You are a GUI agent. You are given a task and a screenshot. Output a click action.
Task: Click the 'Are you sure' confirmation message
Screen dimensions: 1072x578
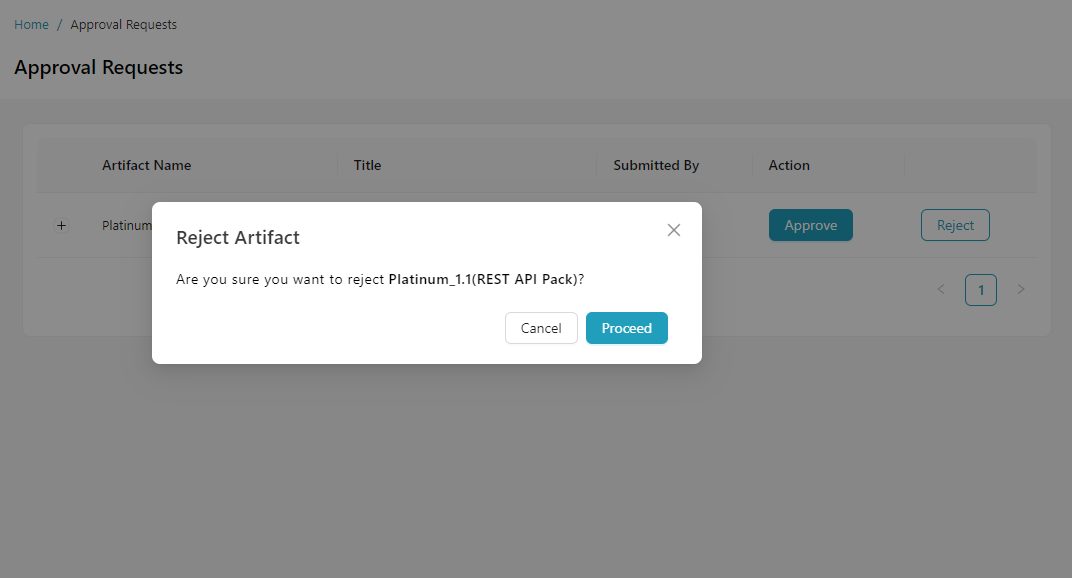tap(280, 279)
